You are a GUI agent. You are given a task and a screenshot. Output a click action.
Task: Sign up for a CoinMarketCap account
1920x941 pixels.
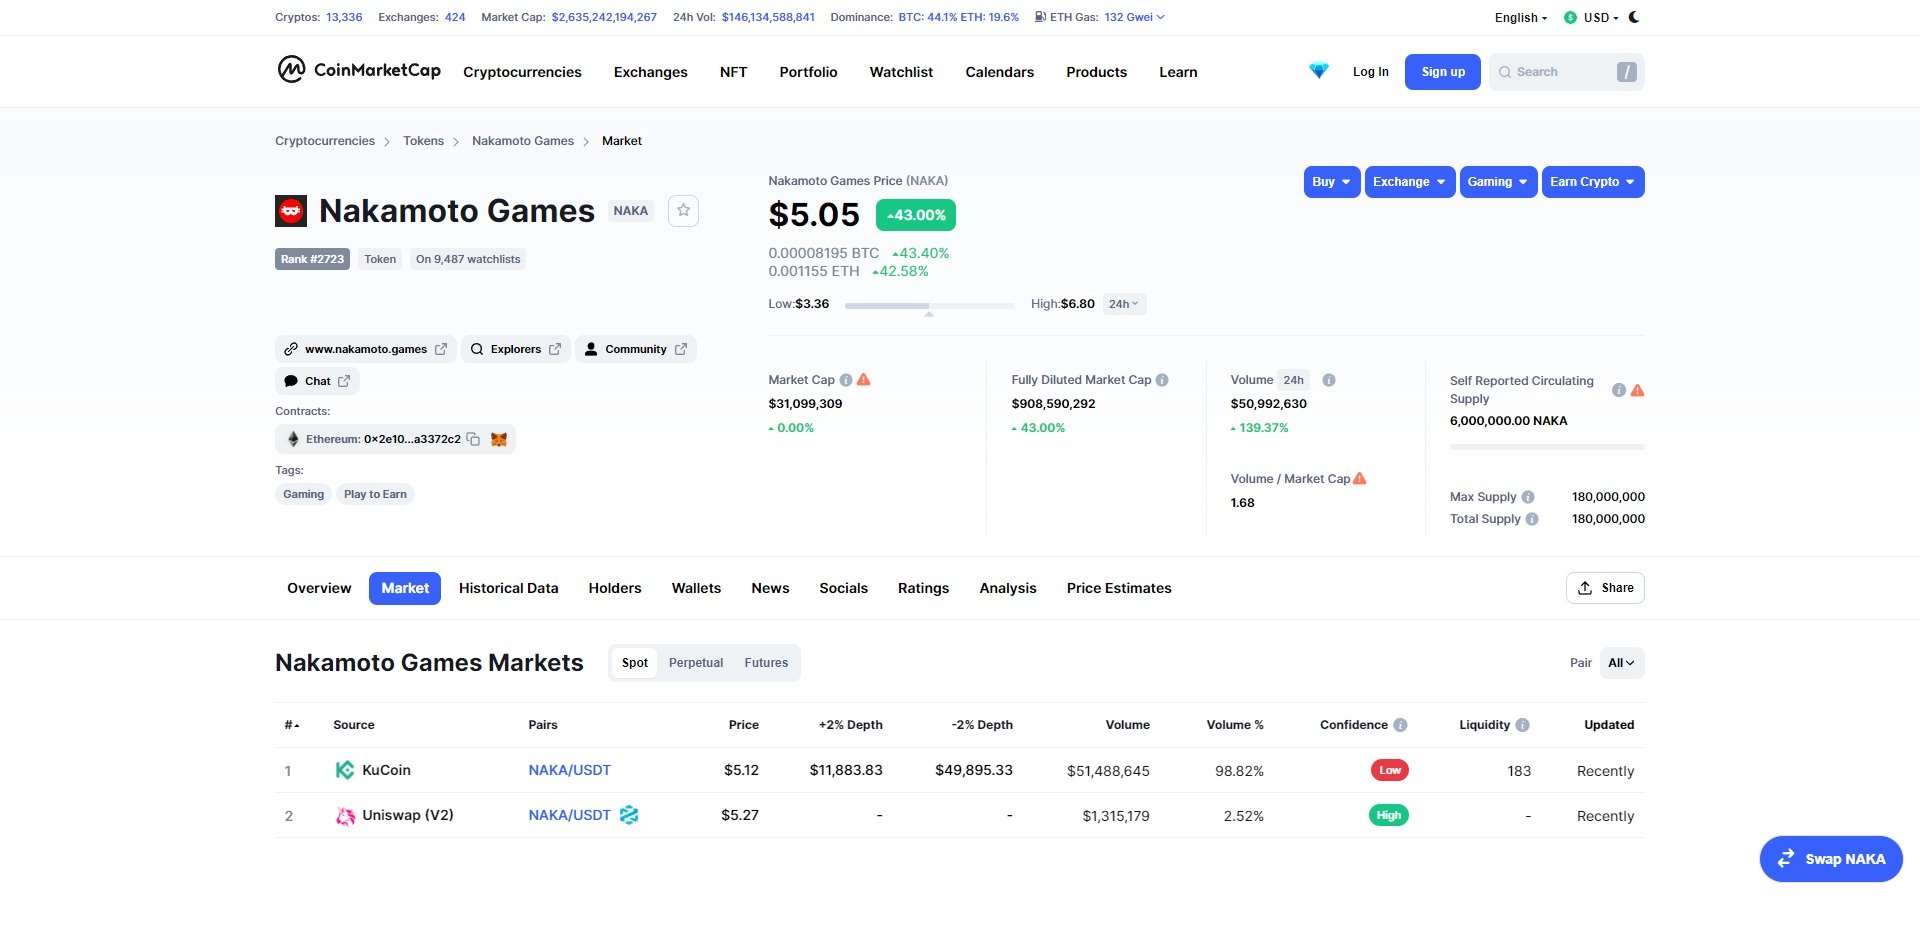pyautogui.click(x=1441, y=71)
